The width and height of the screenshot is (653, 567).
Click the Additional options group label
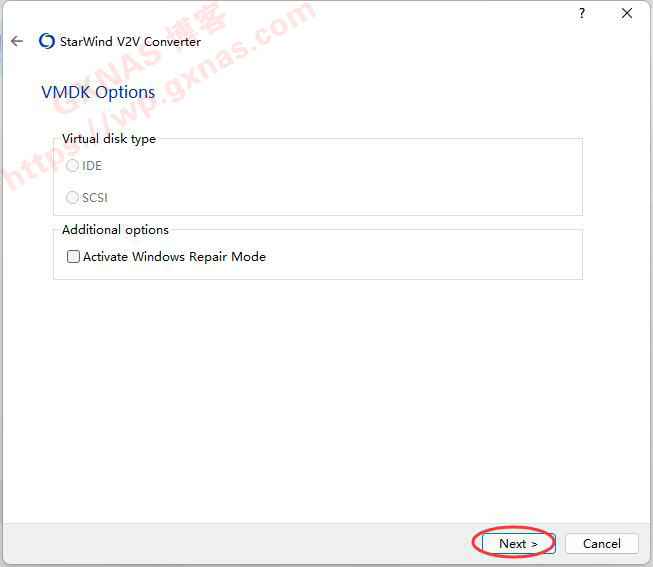click(115, 230)
